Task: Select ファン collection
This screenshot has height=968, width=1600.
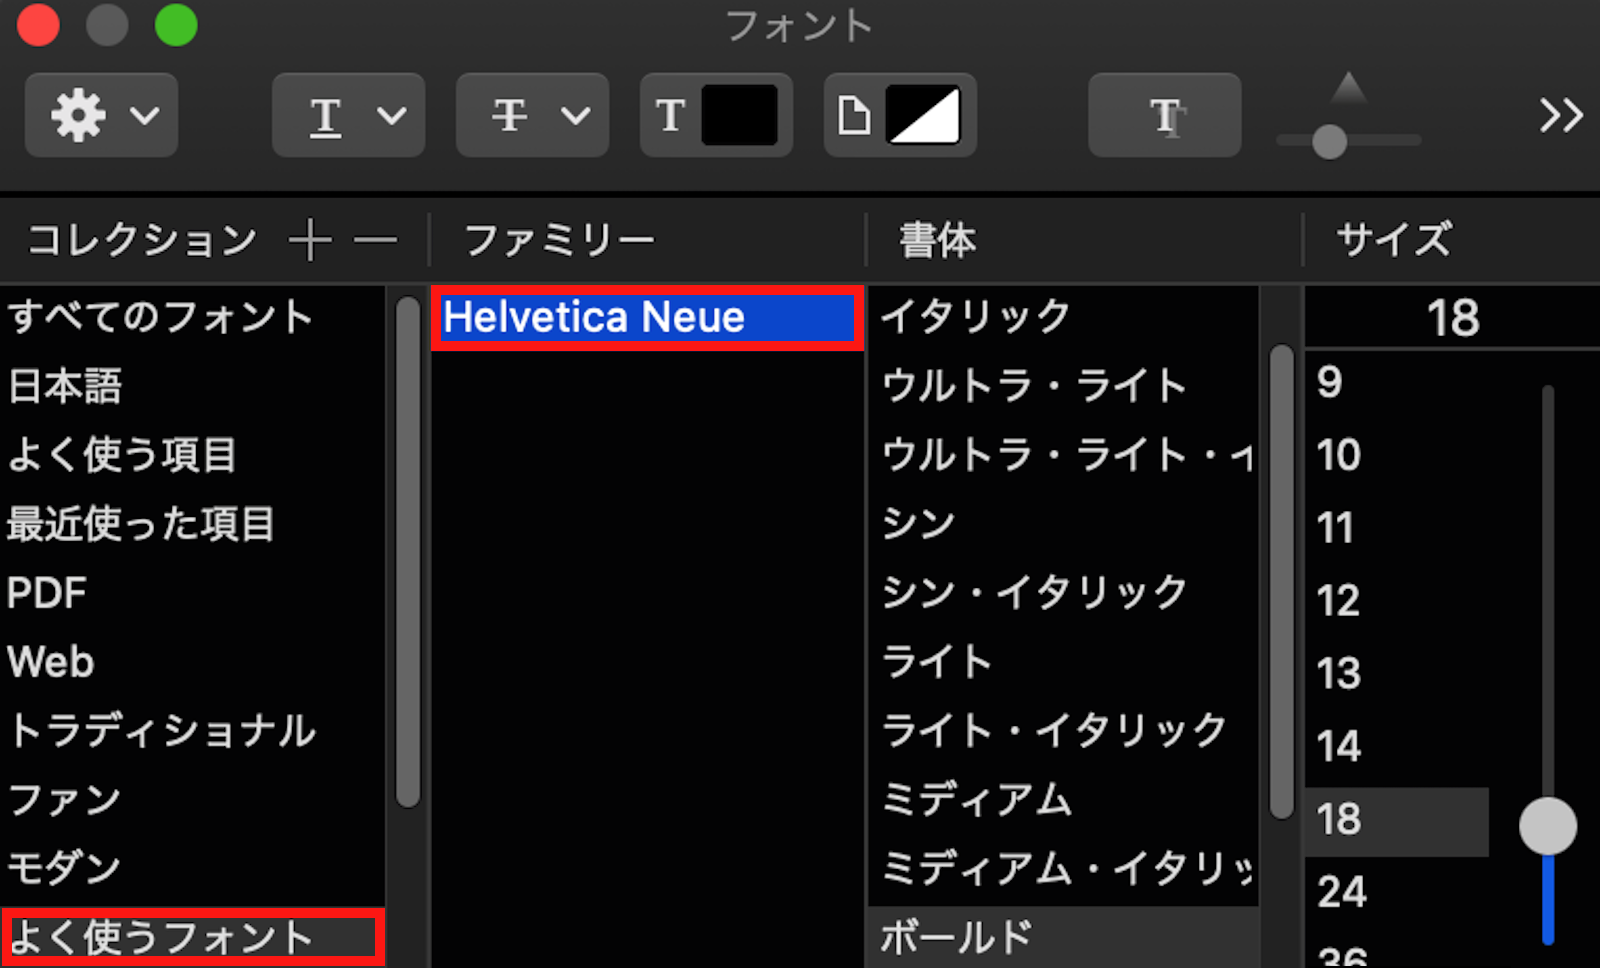Action: coord(192,800)
